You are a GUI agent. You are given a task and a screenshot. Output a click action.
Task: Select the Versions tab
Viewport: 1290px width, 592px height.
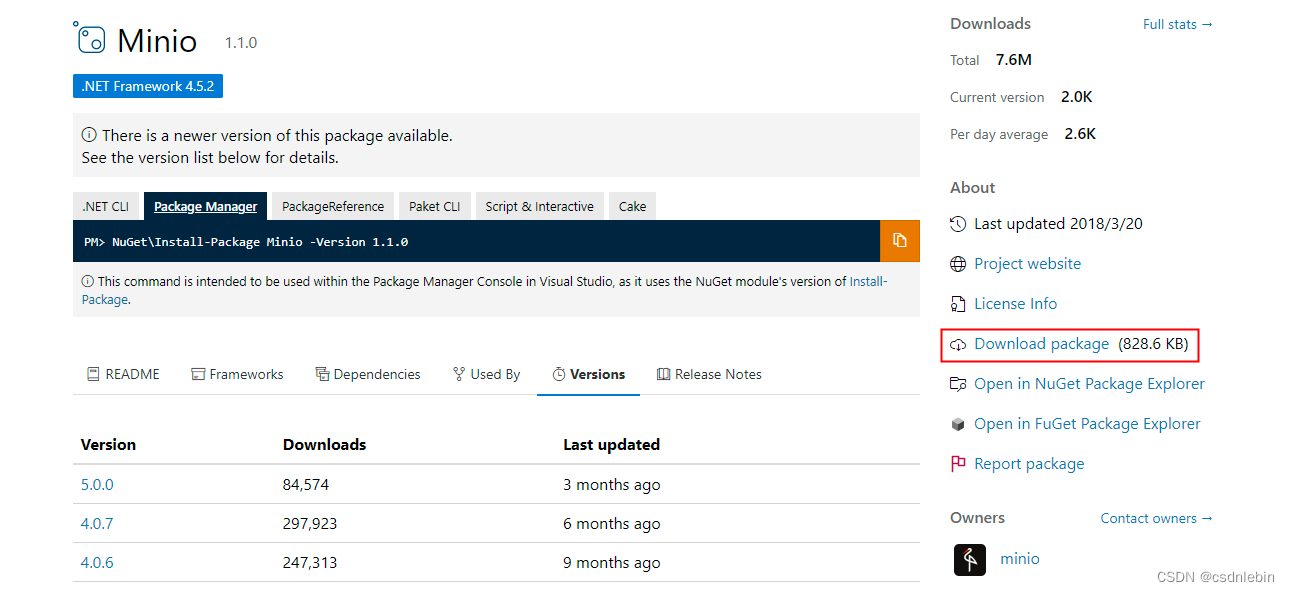click(588, 374)
